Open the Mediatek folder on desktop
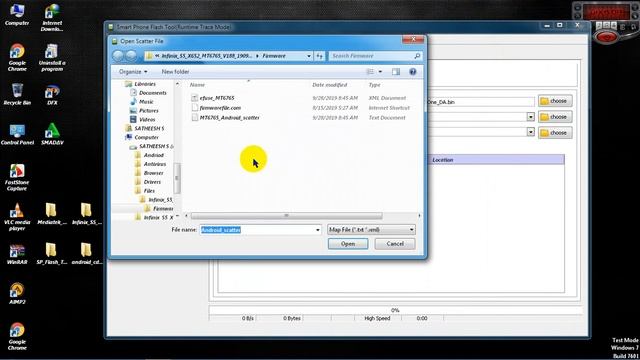640x360 pixels. [51, 214]
